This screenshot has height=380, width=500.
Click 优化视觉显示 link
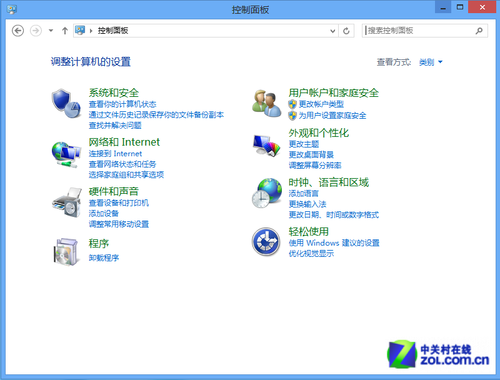tap(311, 253)
